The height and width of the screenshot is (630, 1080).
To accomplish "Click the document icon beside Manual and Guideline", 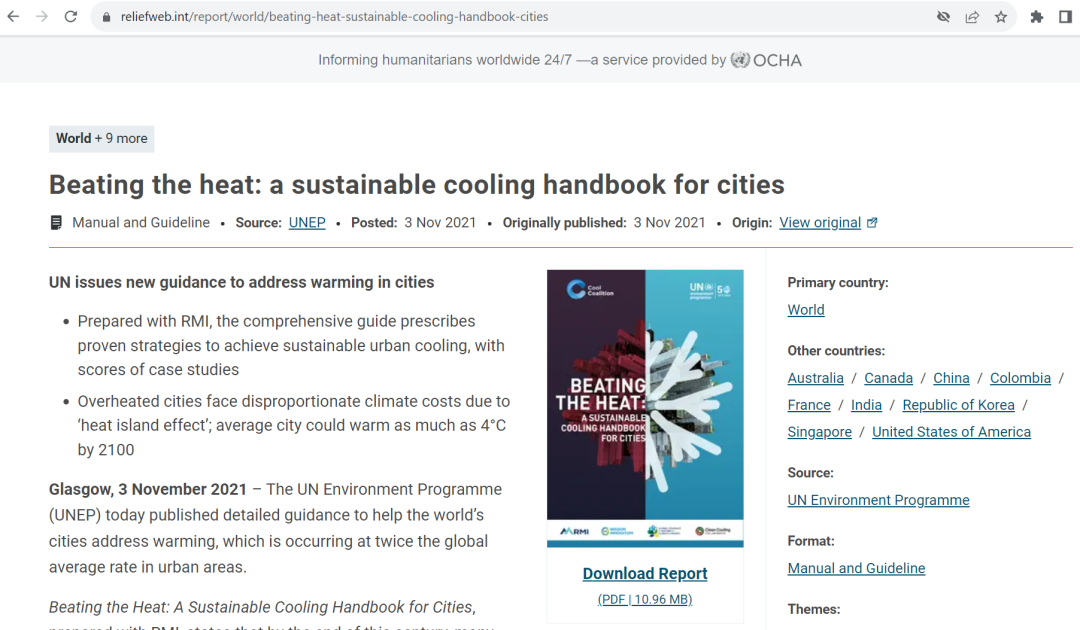I will (56, 222).
